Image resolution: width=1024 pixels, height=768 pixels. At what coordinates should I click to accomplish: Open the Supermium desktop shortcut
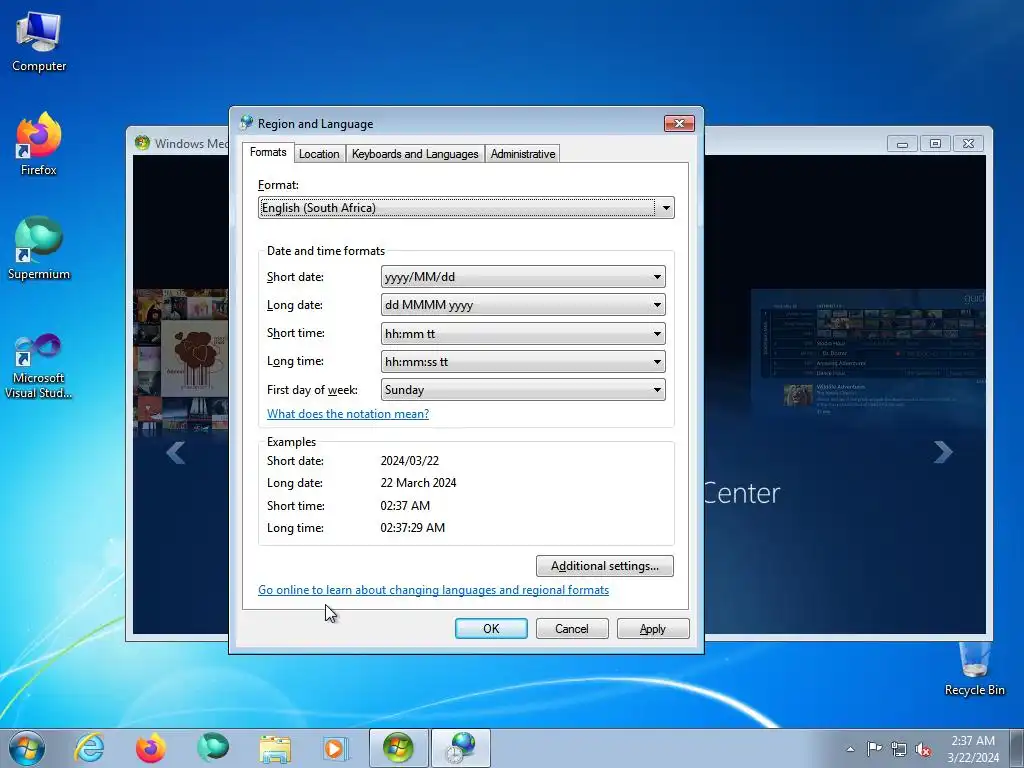click(x=39, y=248)
